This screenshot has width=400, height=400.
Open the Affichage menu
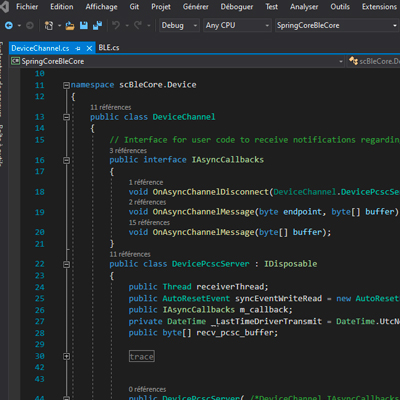coord(101,7)
